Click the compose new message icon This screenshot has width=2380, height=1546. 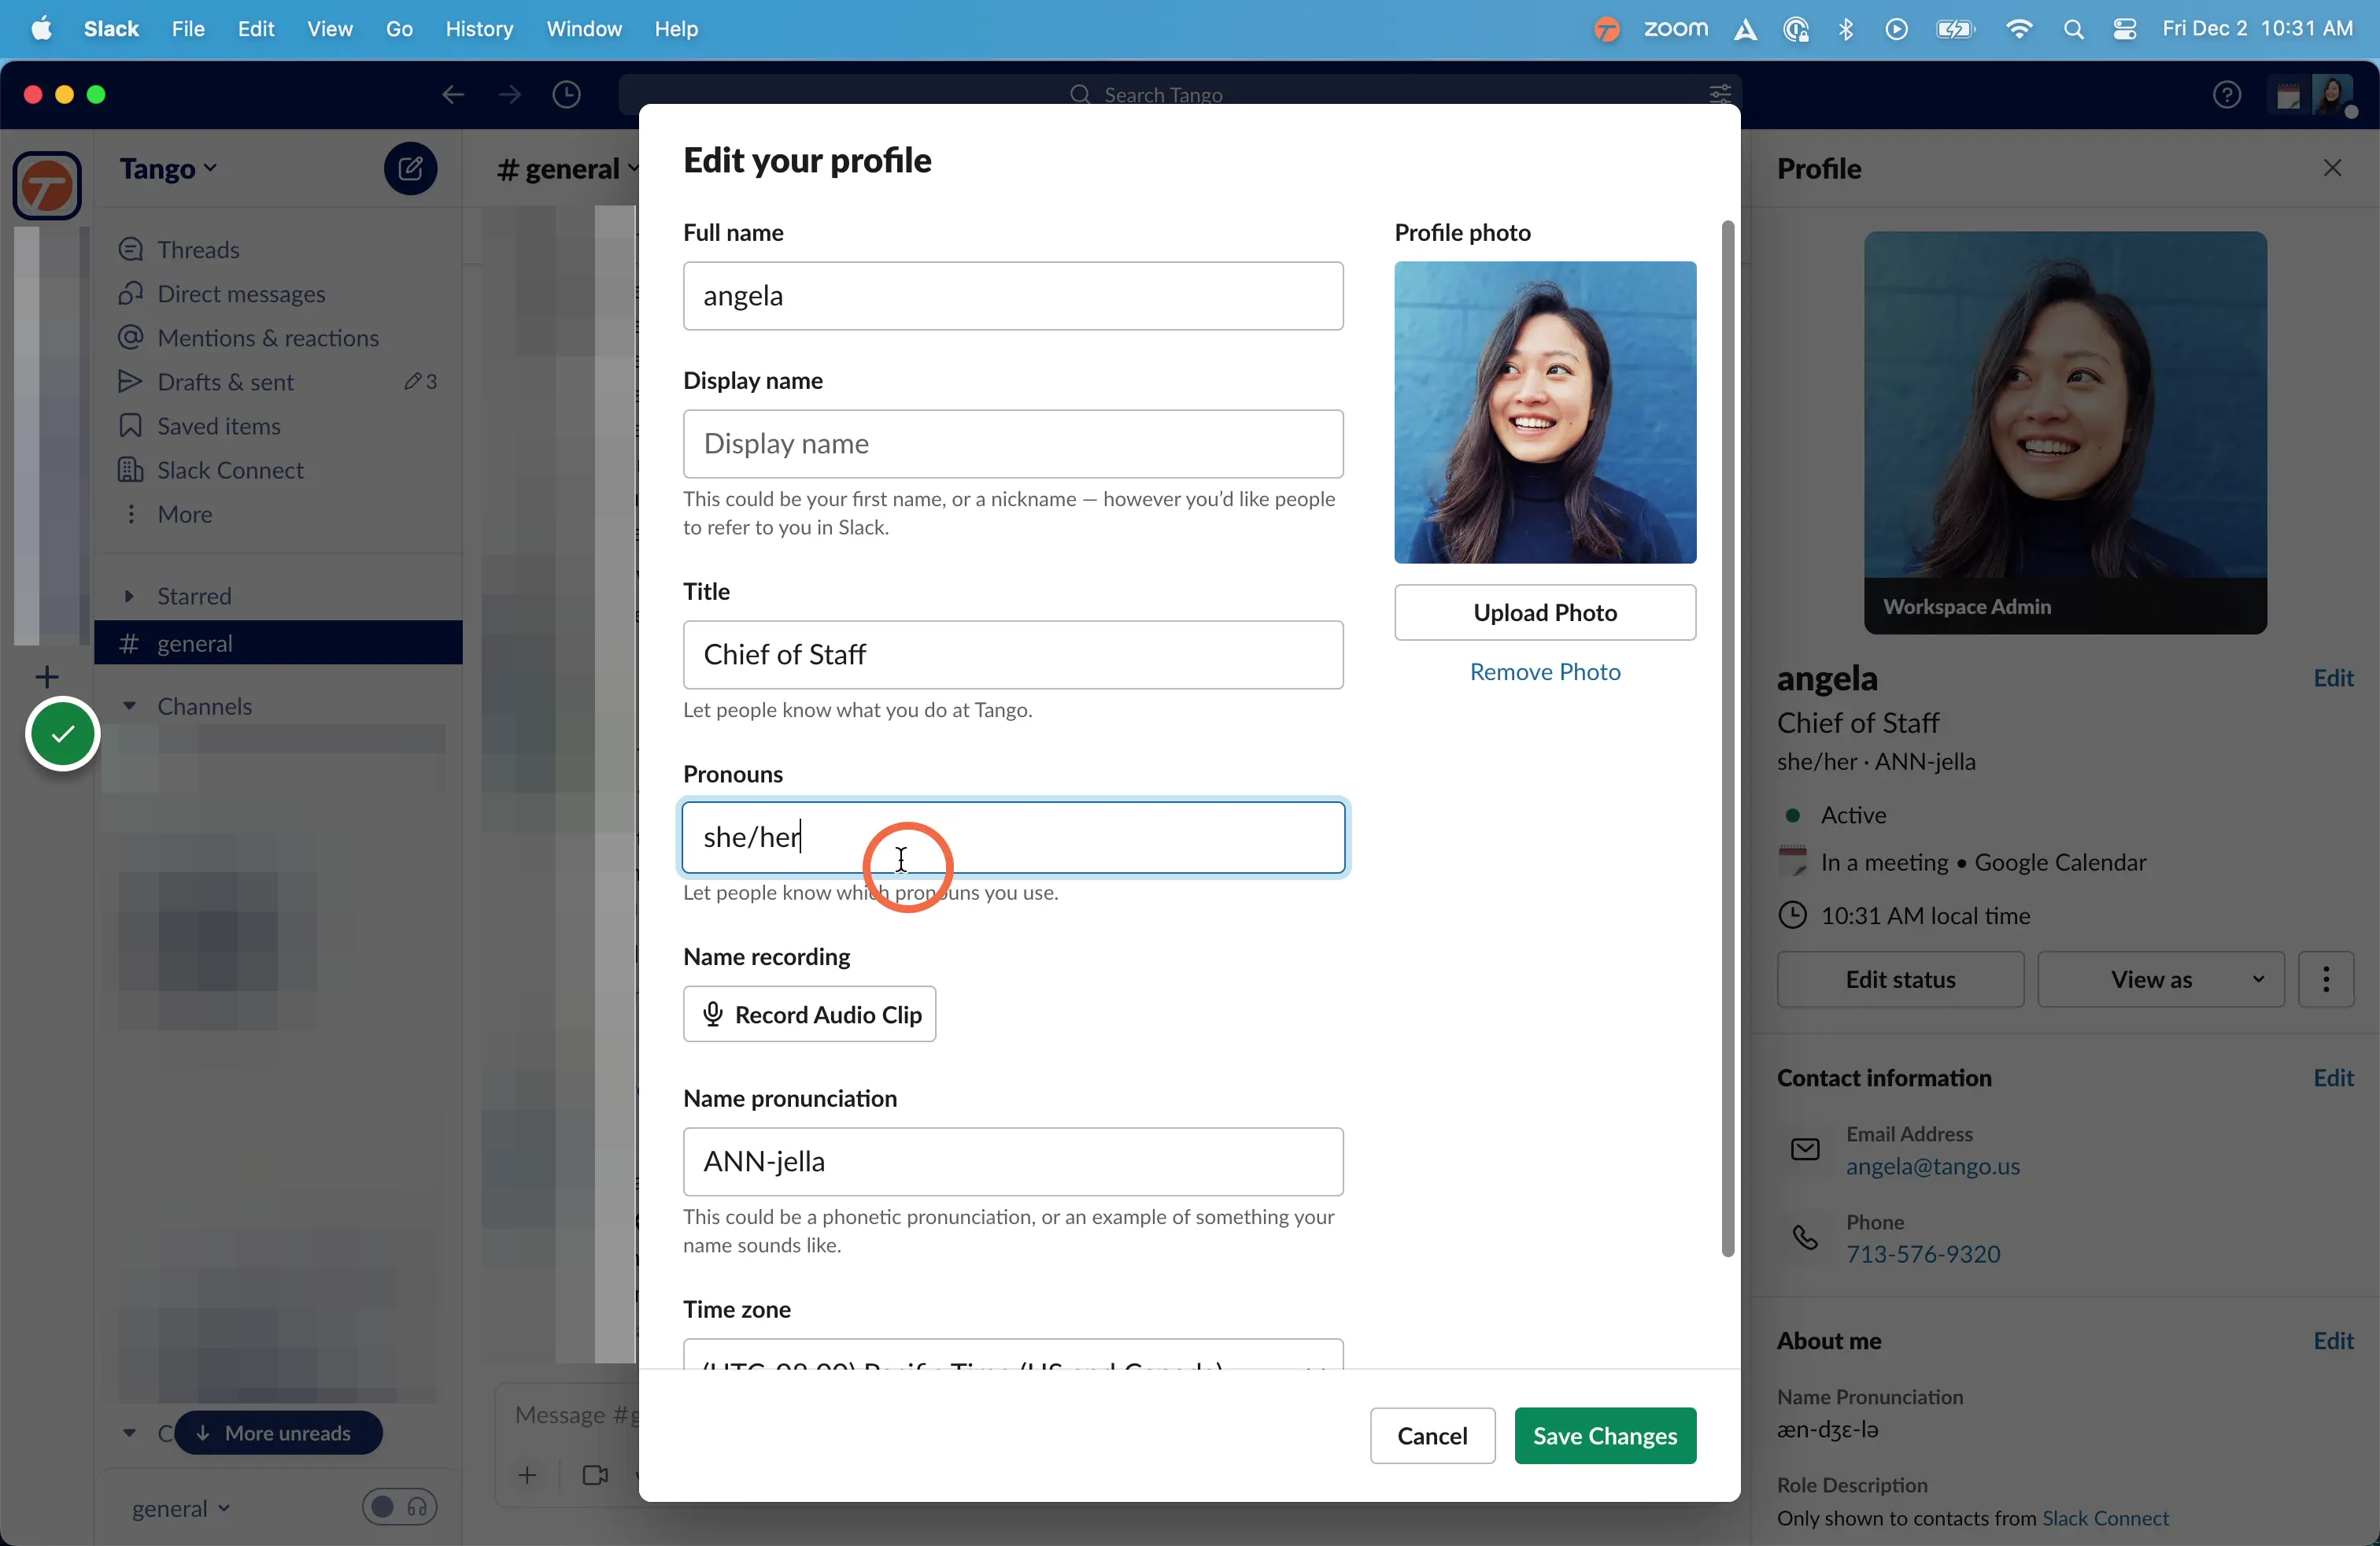pos(410,168)
